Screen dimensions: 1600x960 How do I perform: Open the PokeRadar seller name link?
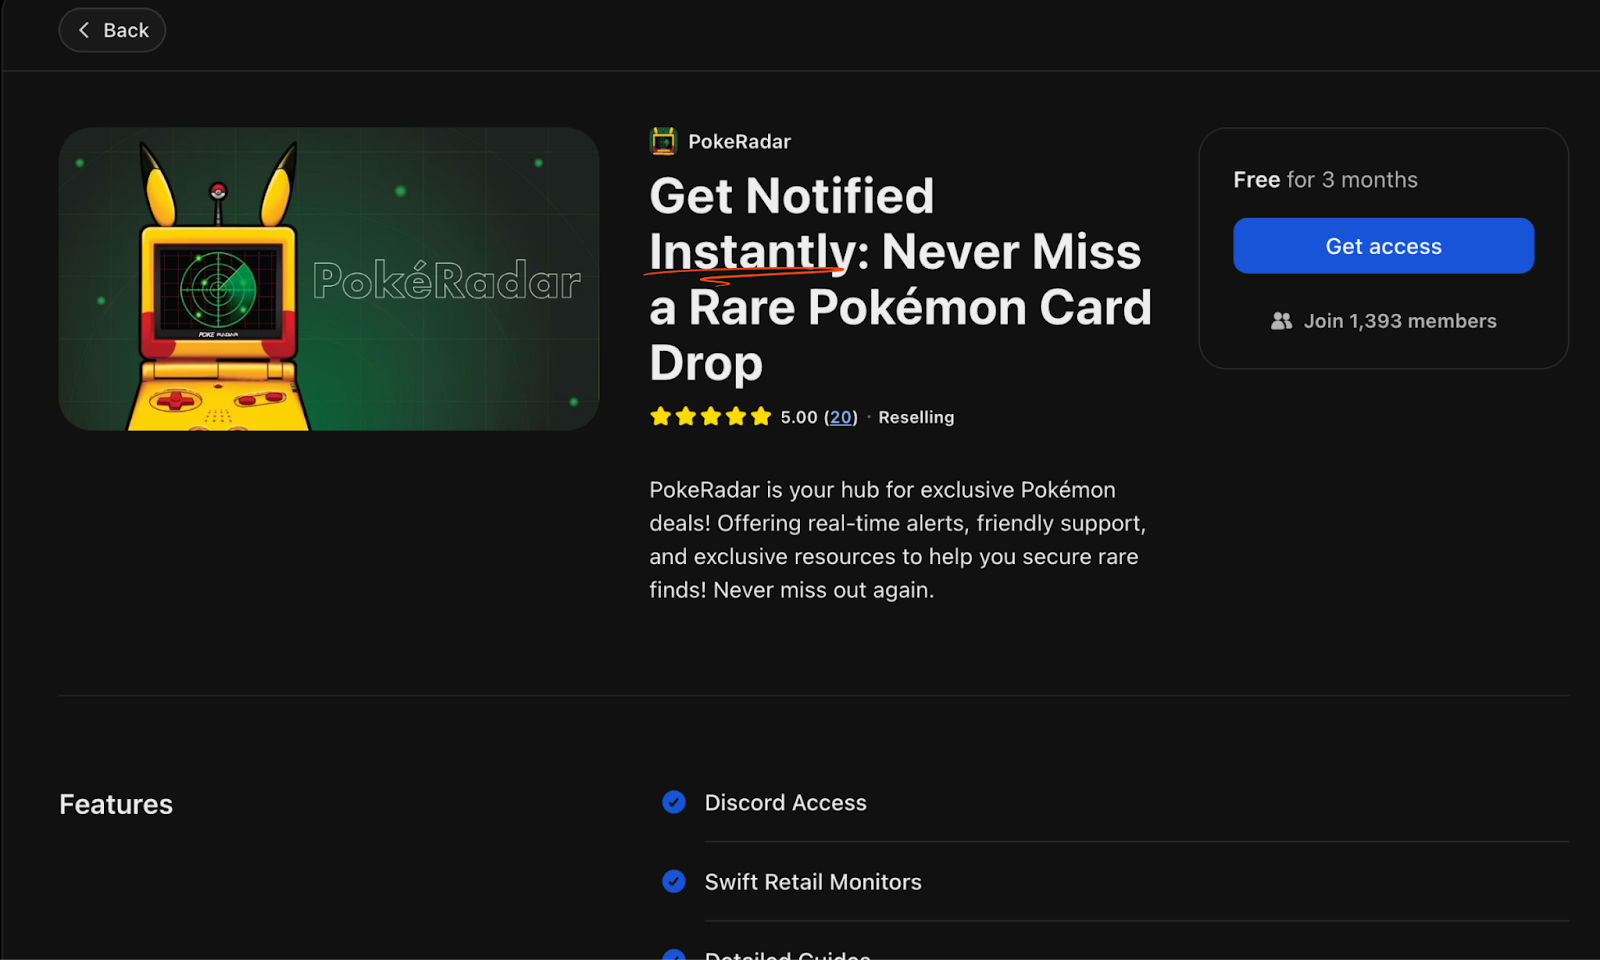[739, 142]
